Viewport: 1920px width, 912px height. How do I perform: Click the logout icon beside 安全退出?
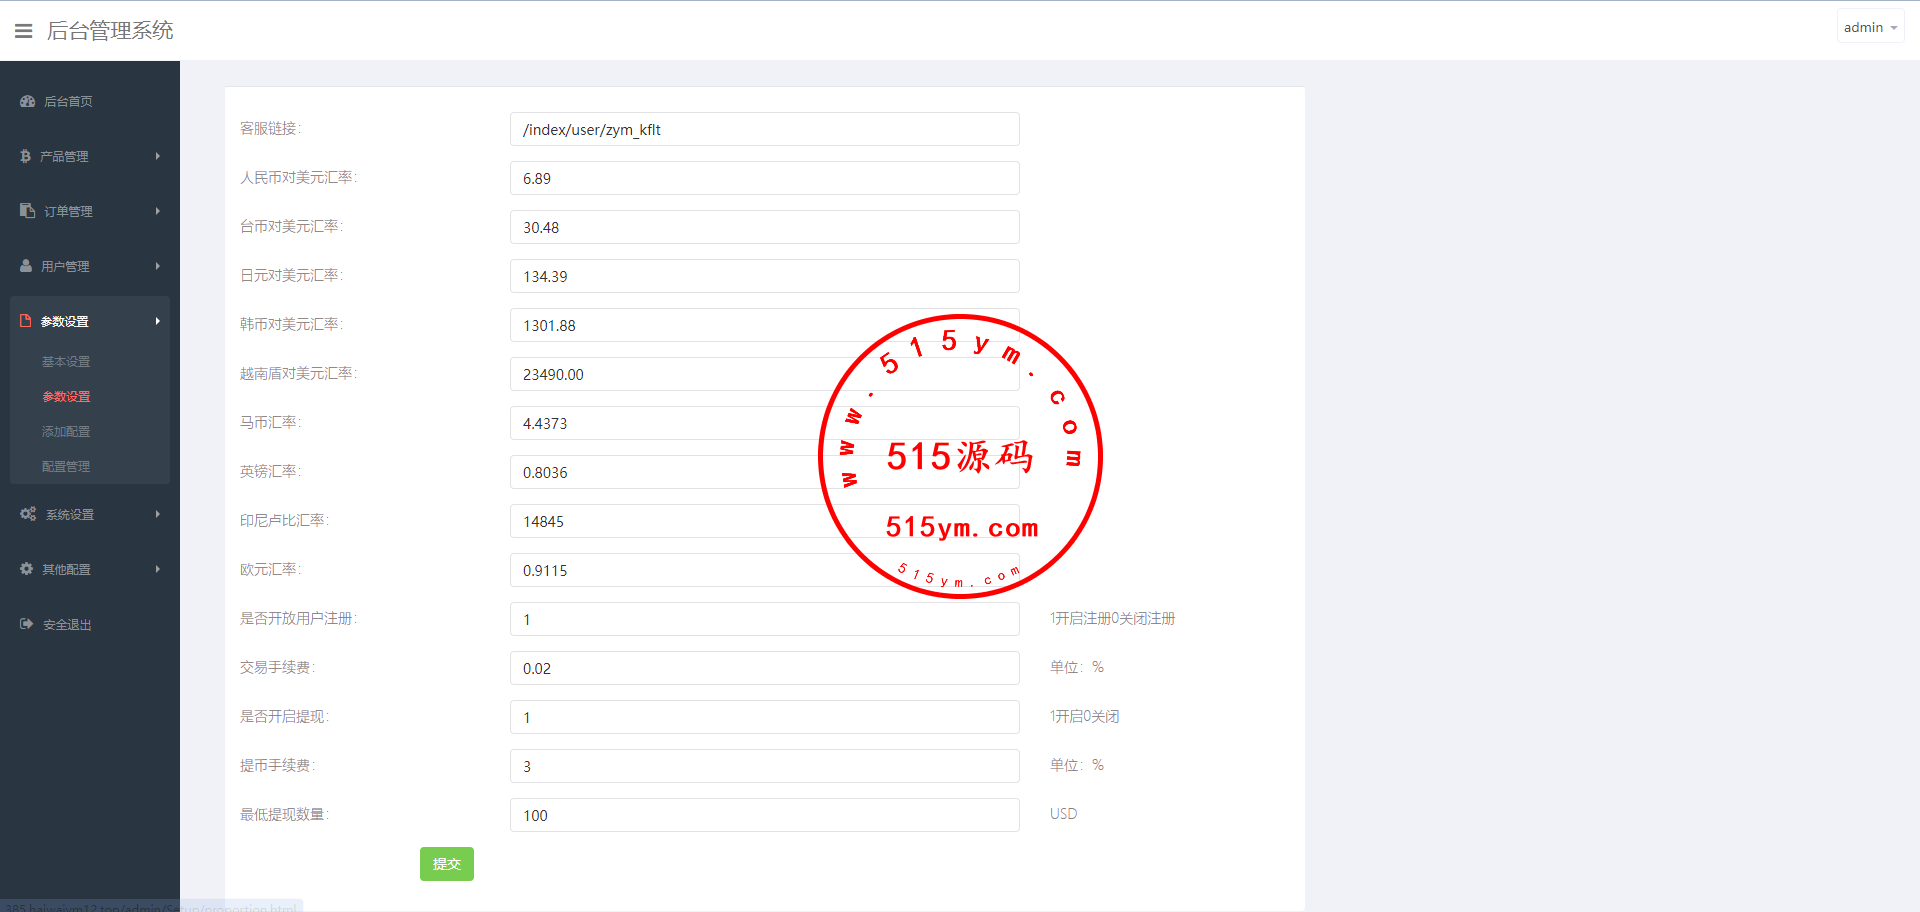click(x=27, y=624)
